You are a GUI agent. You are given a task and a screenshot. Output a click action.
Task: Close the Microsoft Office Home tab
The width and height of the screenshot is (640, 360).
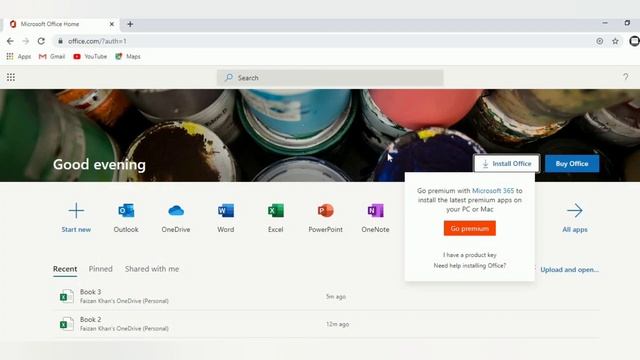[112, 24]
